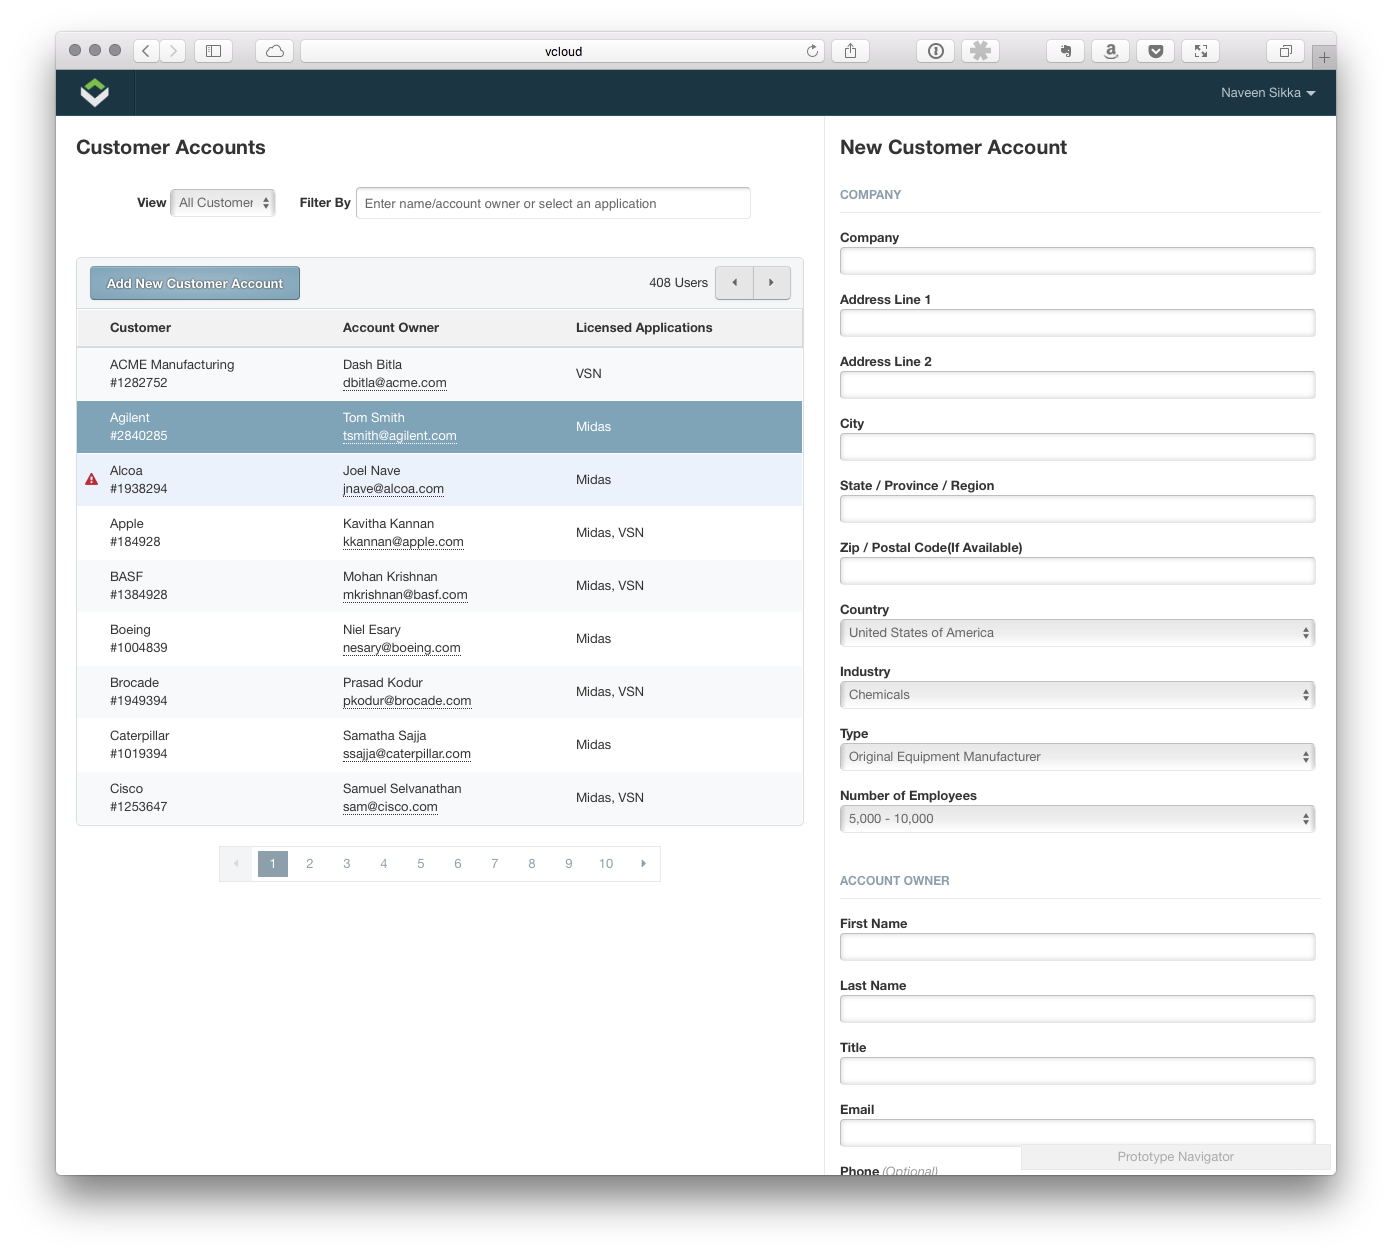The height and width of the screenshot is (1255, 1392).
Task: Click the Pocket extension icon
Action: pyautogui.click(x=1155, y=51)
